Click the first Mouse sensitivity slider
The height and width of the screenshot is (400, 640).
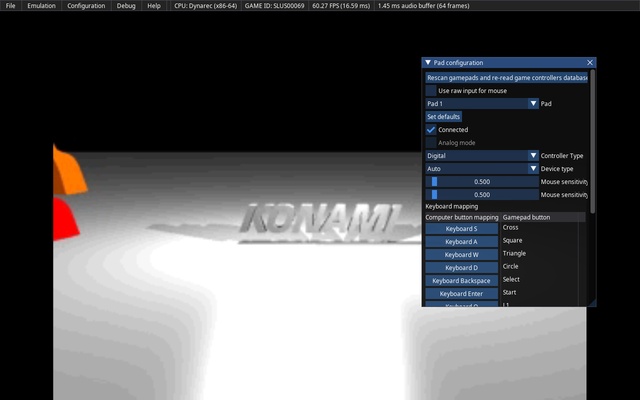pyautogui.click(x=482, y=182)
